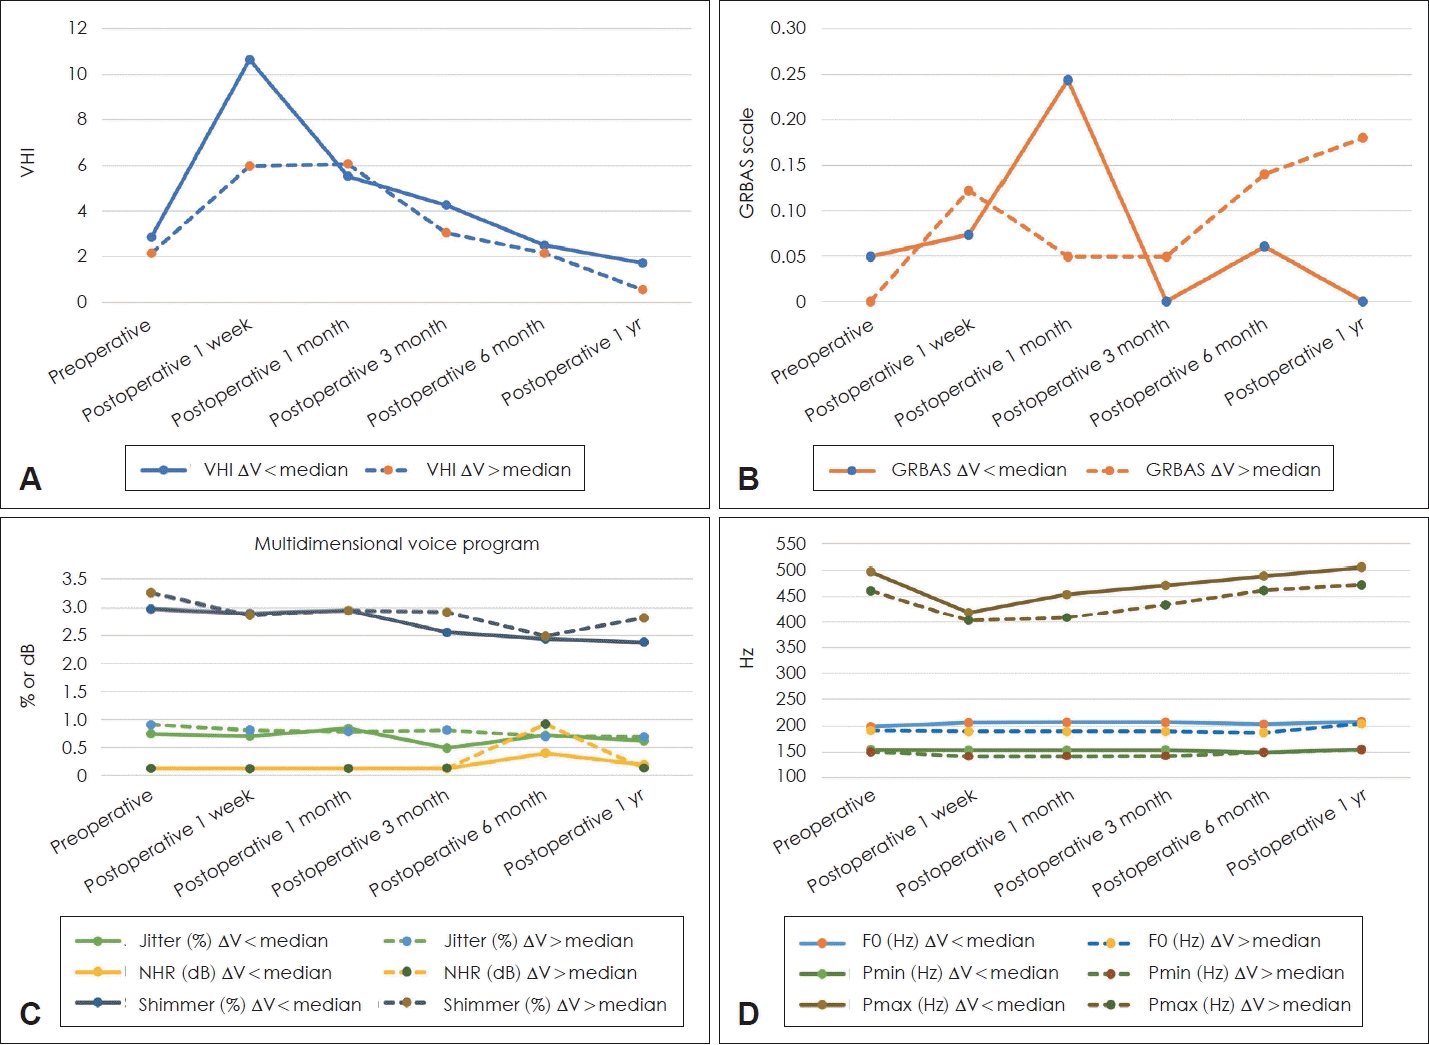The height and width of the screenshot is (1045, 1429).
Task: Select the 'F0 (Hz) ΔV<median' legend label
Action: (948, 941)
